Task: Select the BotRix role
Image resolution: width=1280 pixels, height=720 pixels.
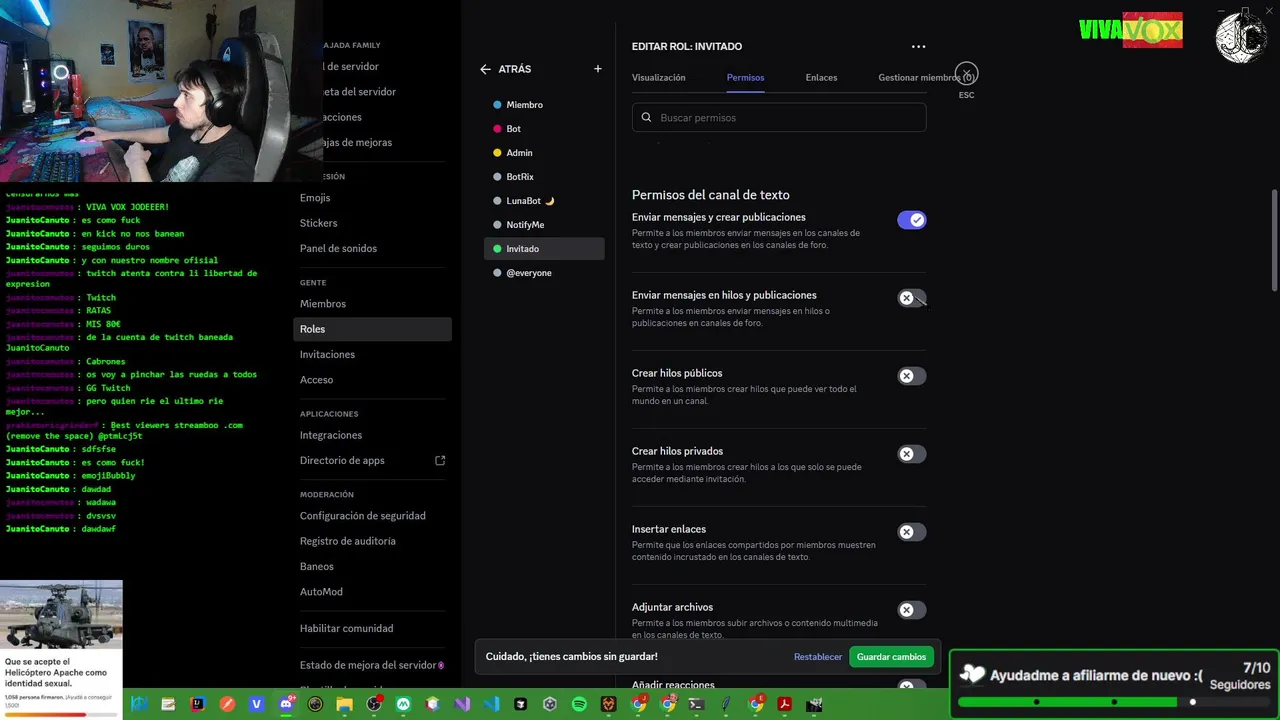Action: tap(544, 177)
